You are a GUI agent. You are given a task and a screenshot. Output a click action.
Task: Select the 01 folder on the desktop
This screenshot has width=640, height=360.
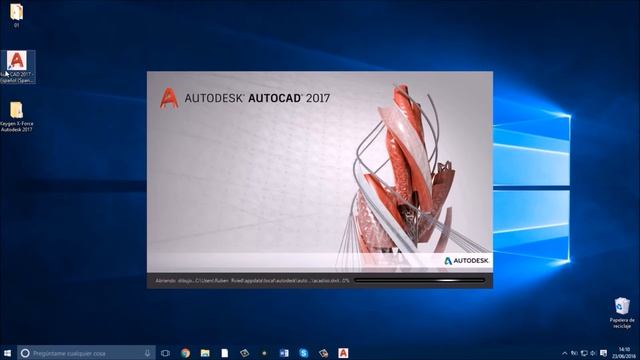[16, 16]
